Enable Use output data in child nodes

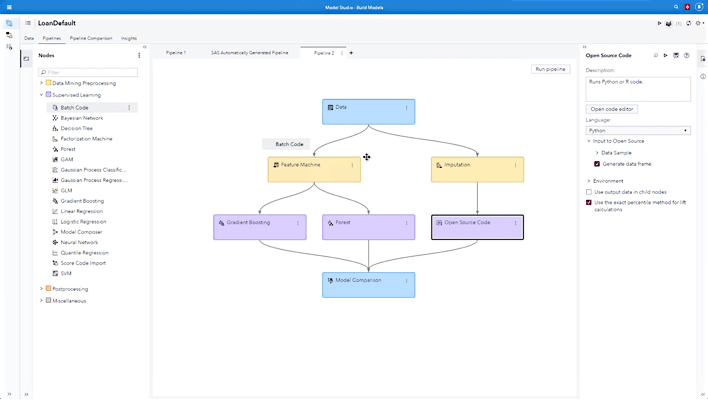[589, 192]
